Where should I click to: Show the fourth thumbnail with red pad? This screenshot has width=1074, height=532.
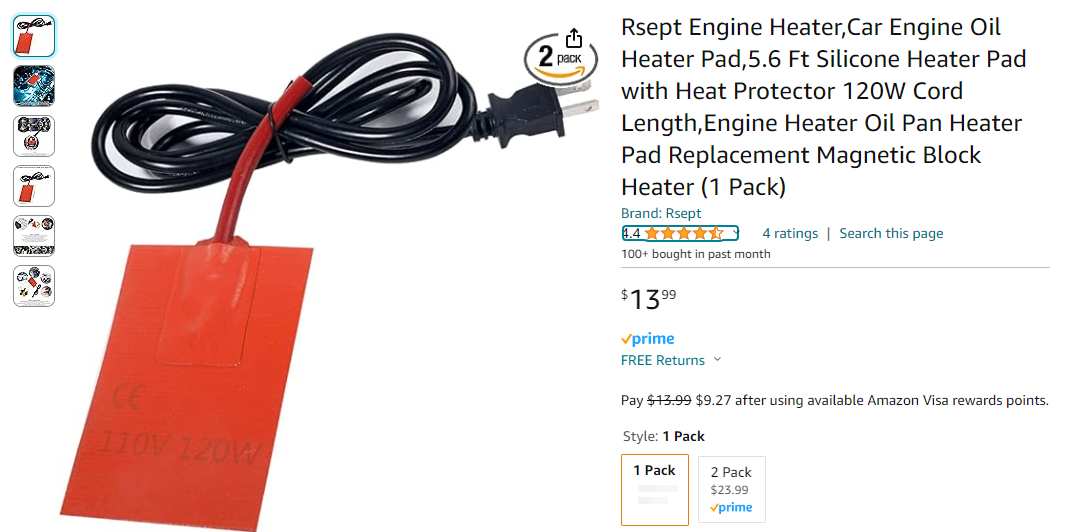[34, 186]
